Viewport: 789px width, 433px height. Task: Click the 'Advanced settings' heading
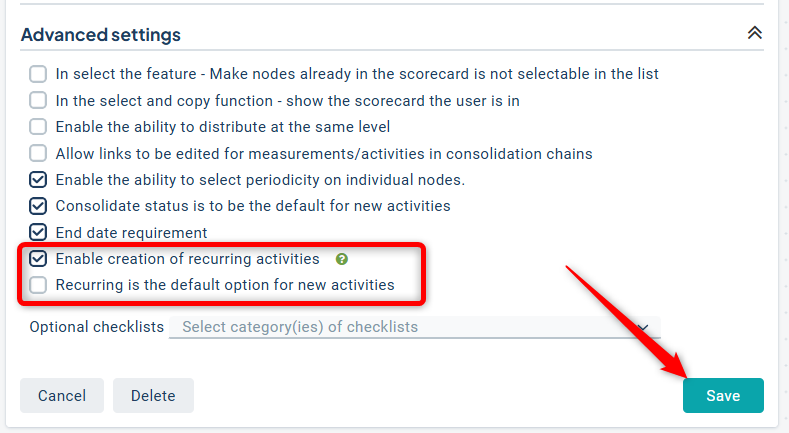coord(101,35)
